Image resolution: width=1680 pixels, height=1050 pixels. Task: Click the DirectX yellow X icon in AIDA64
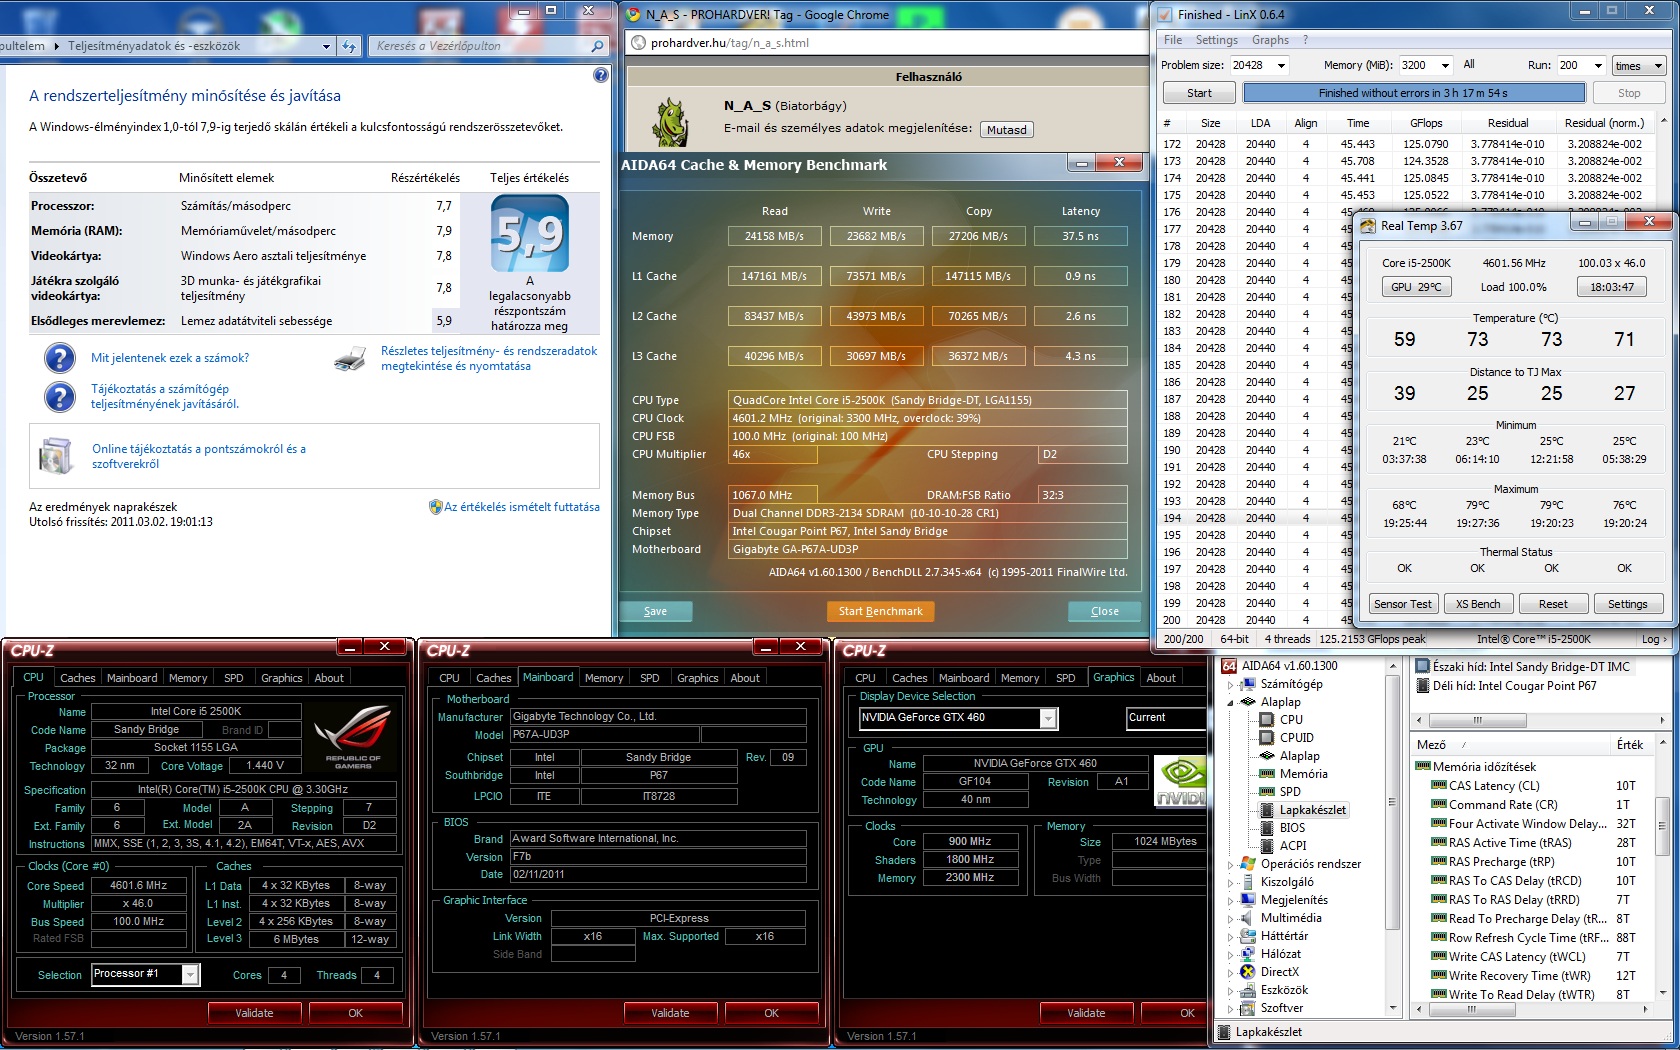pyautogui.click(x=1247, y=972)
